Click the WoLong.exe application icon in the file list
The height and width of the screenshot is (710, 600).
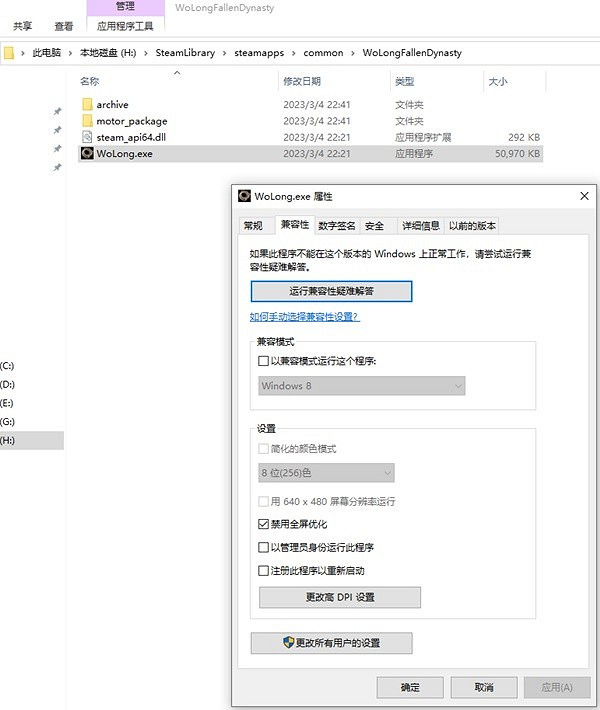87,154
